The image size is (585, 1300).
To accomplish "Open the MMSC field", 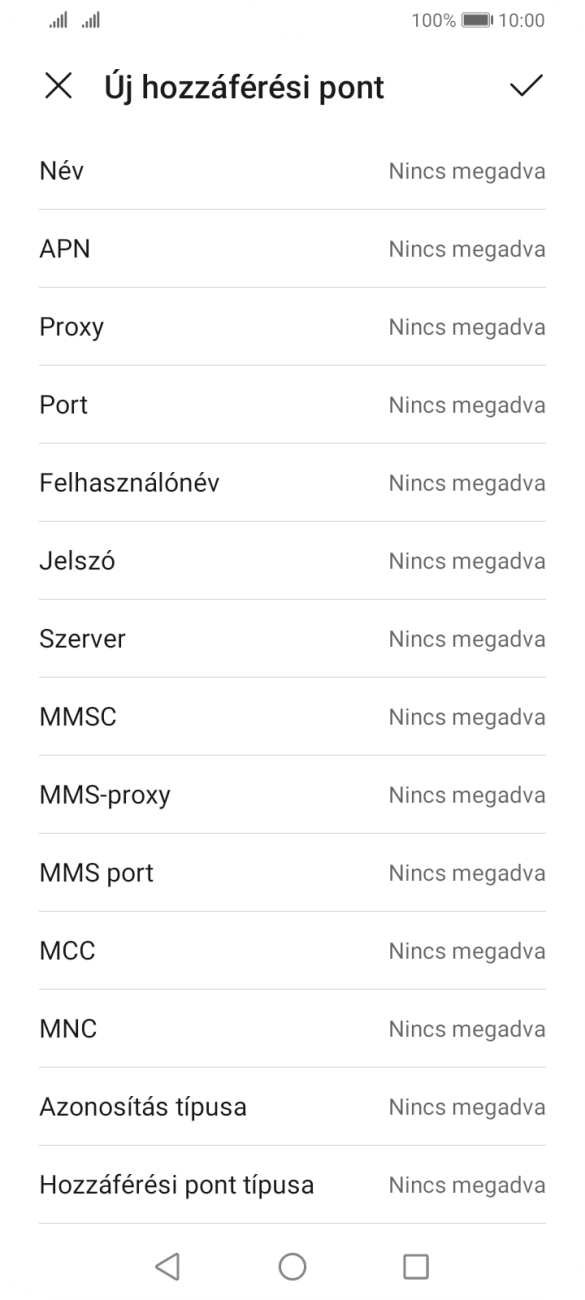I will (x=291, y=717).
